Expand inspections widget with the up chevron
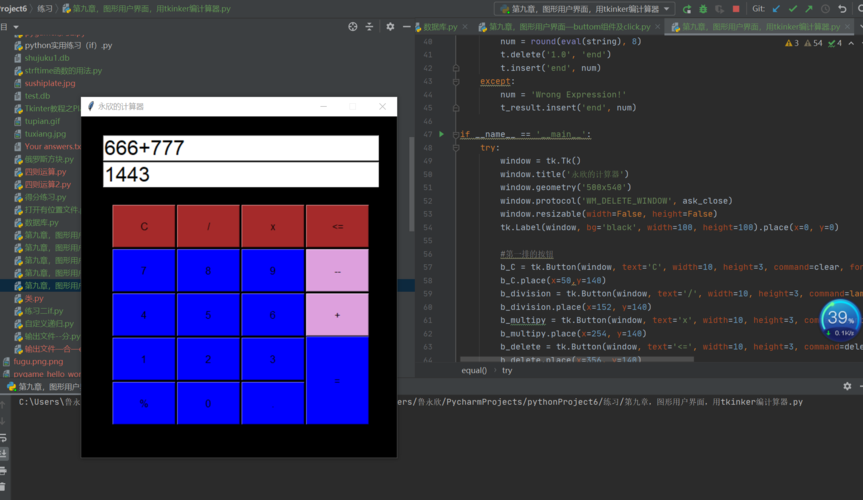863x500 pixels. pyautogui.click(x=851, y=43)
